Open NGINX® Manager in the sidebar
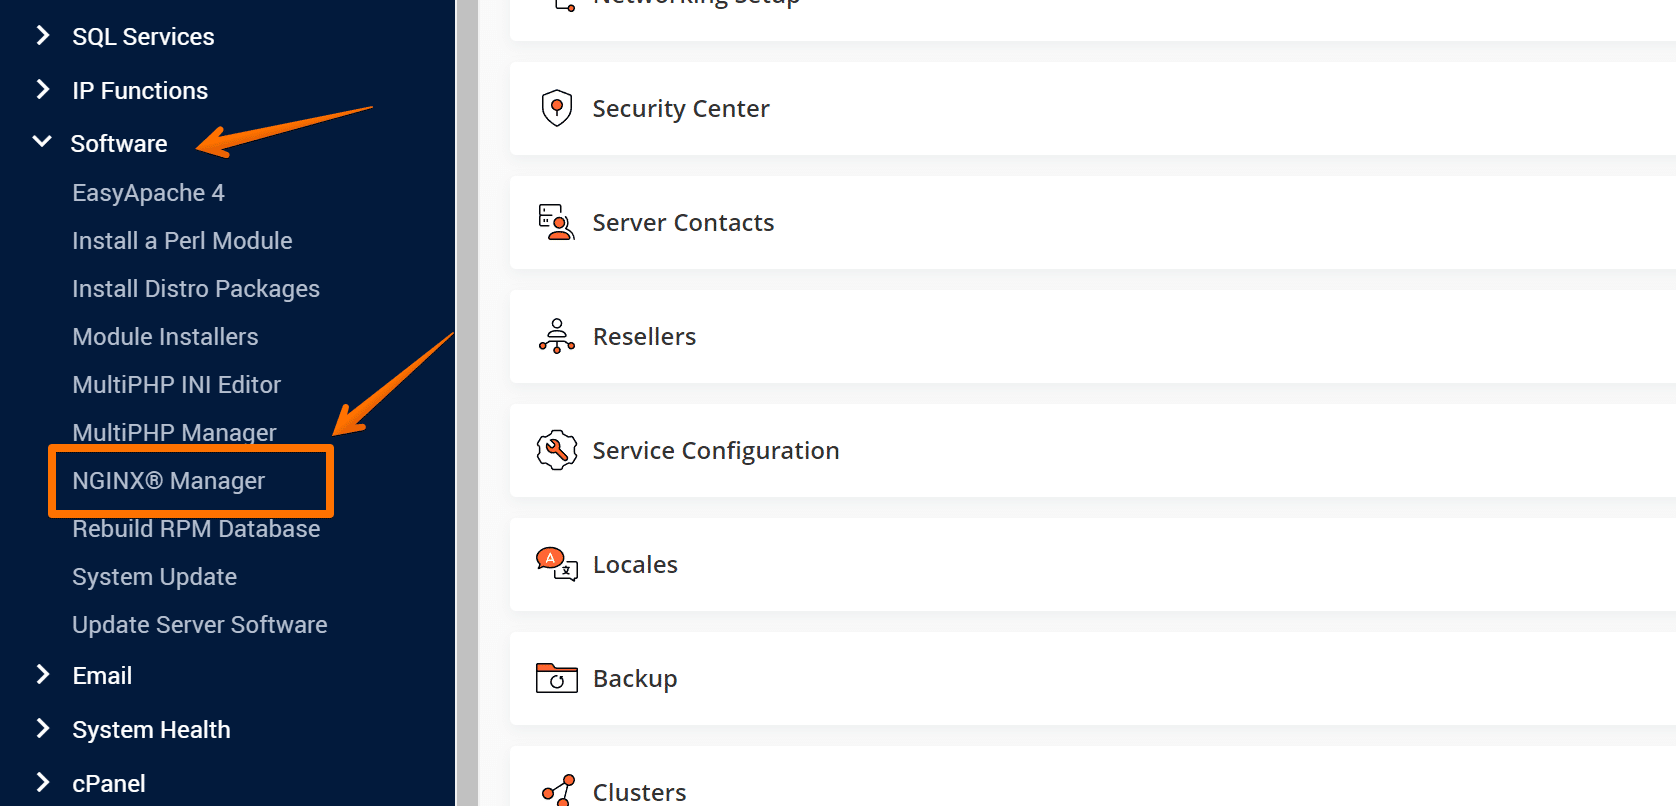The image size is (1676, 806). coord(169,481)
